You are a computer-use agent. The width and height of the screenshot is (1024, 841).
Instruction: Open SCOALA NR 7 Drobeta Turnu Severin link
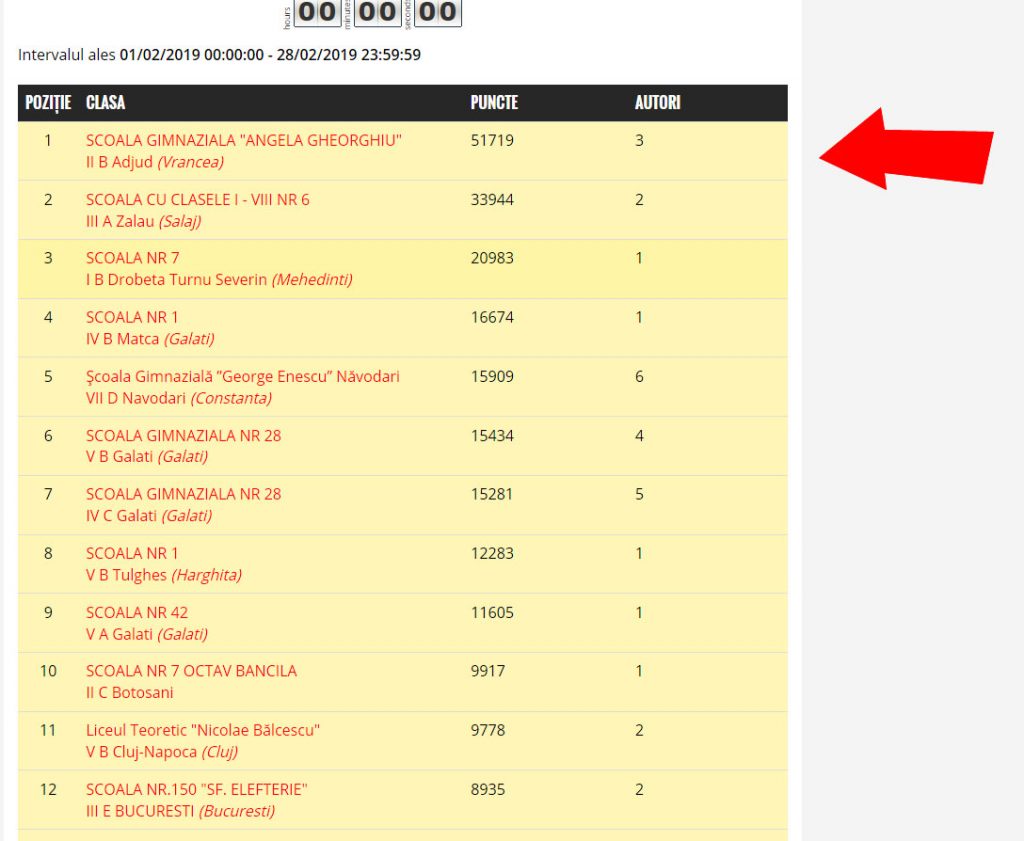click(219, 268)
